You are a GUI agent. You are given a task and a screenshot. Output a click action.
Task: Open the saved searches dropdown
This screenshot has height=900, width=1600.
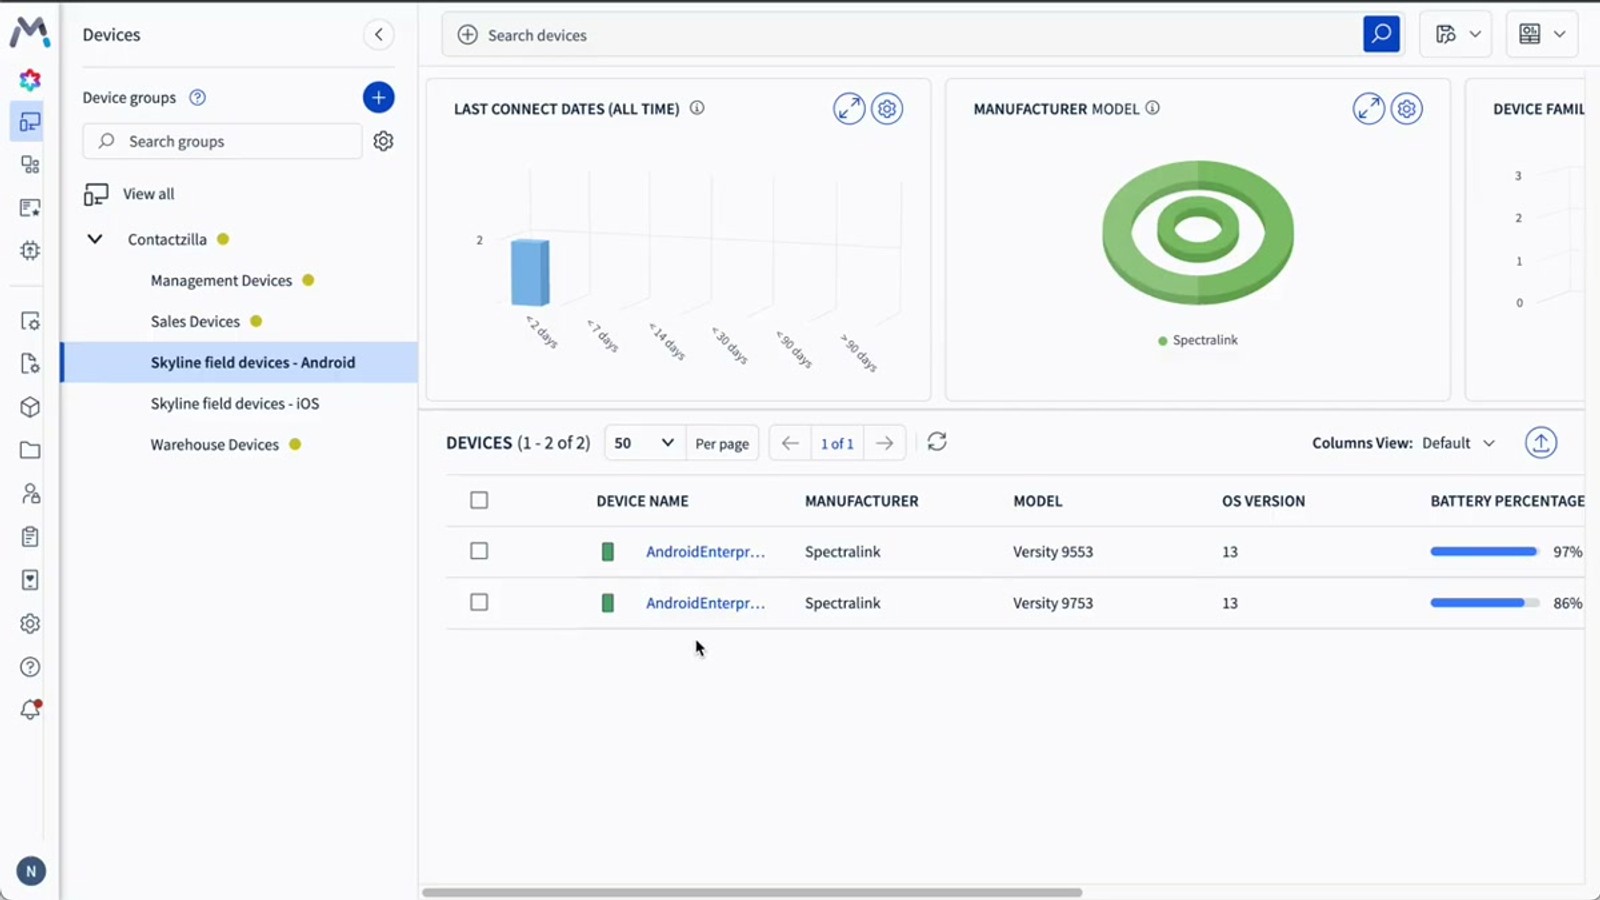1456,35
